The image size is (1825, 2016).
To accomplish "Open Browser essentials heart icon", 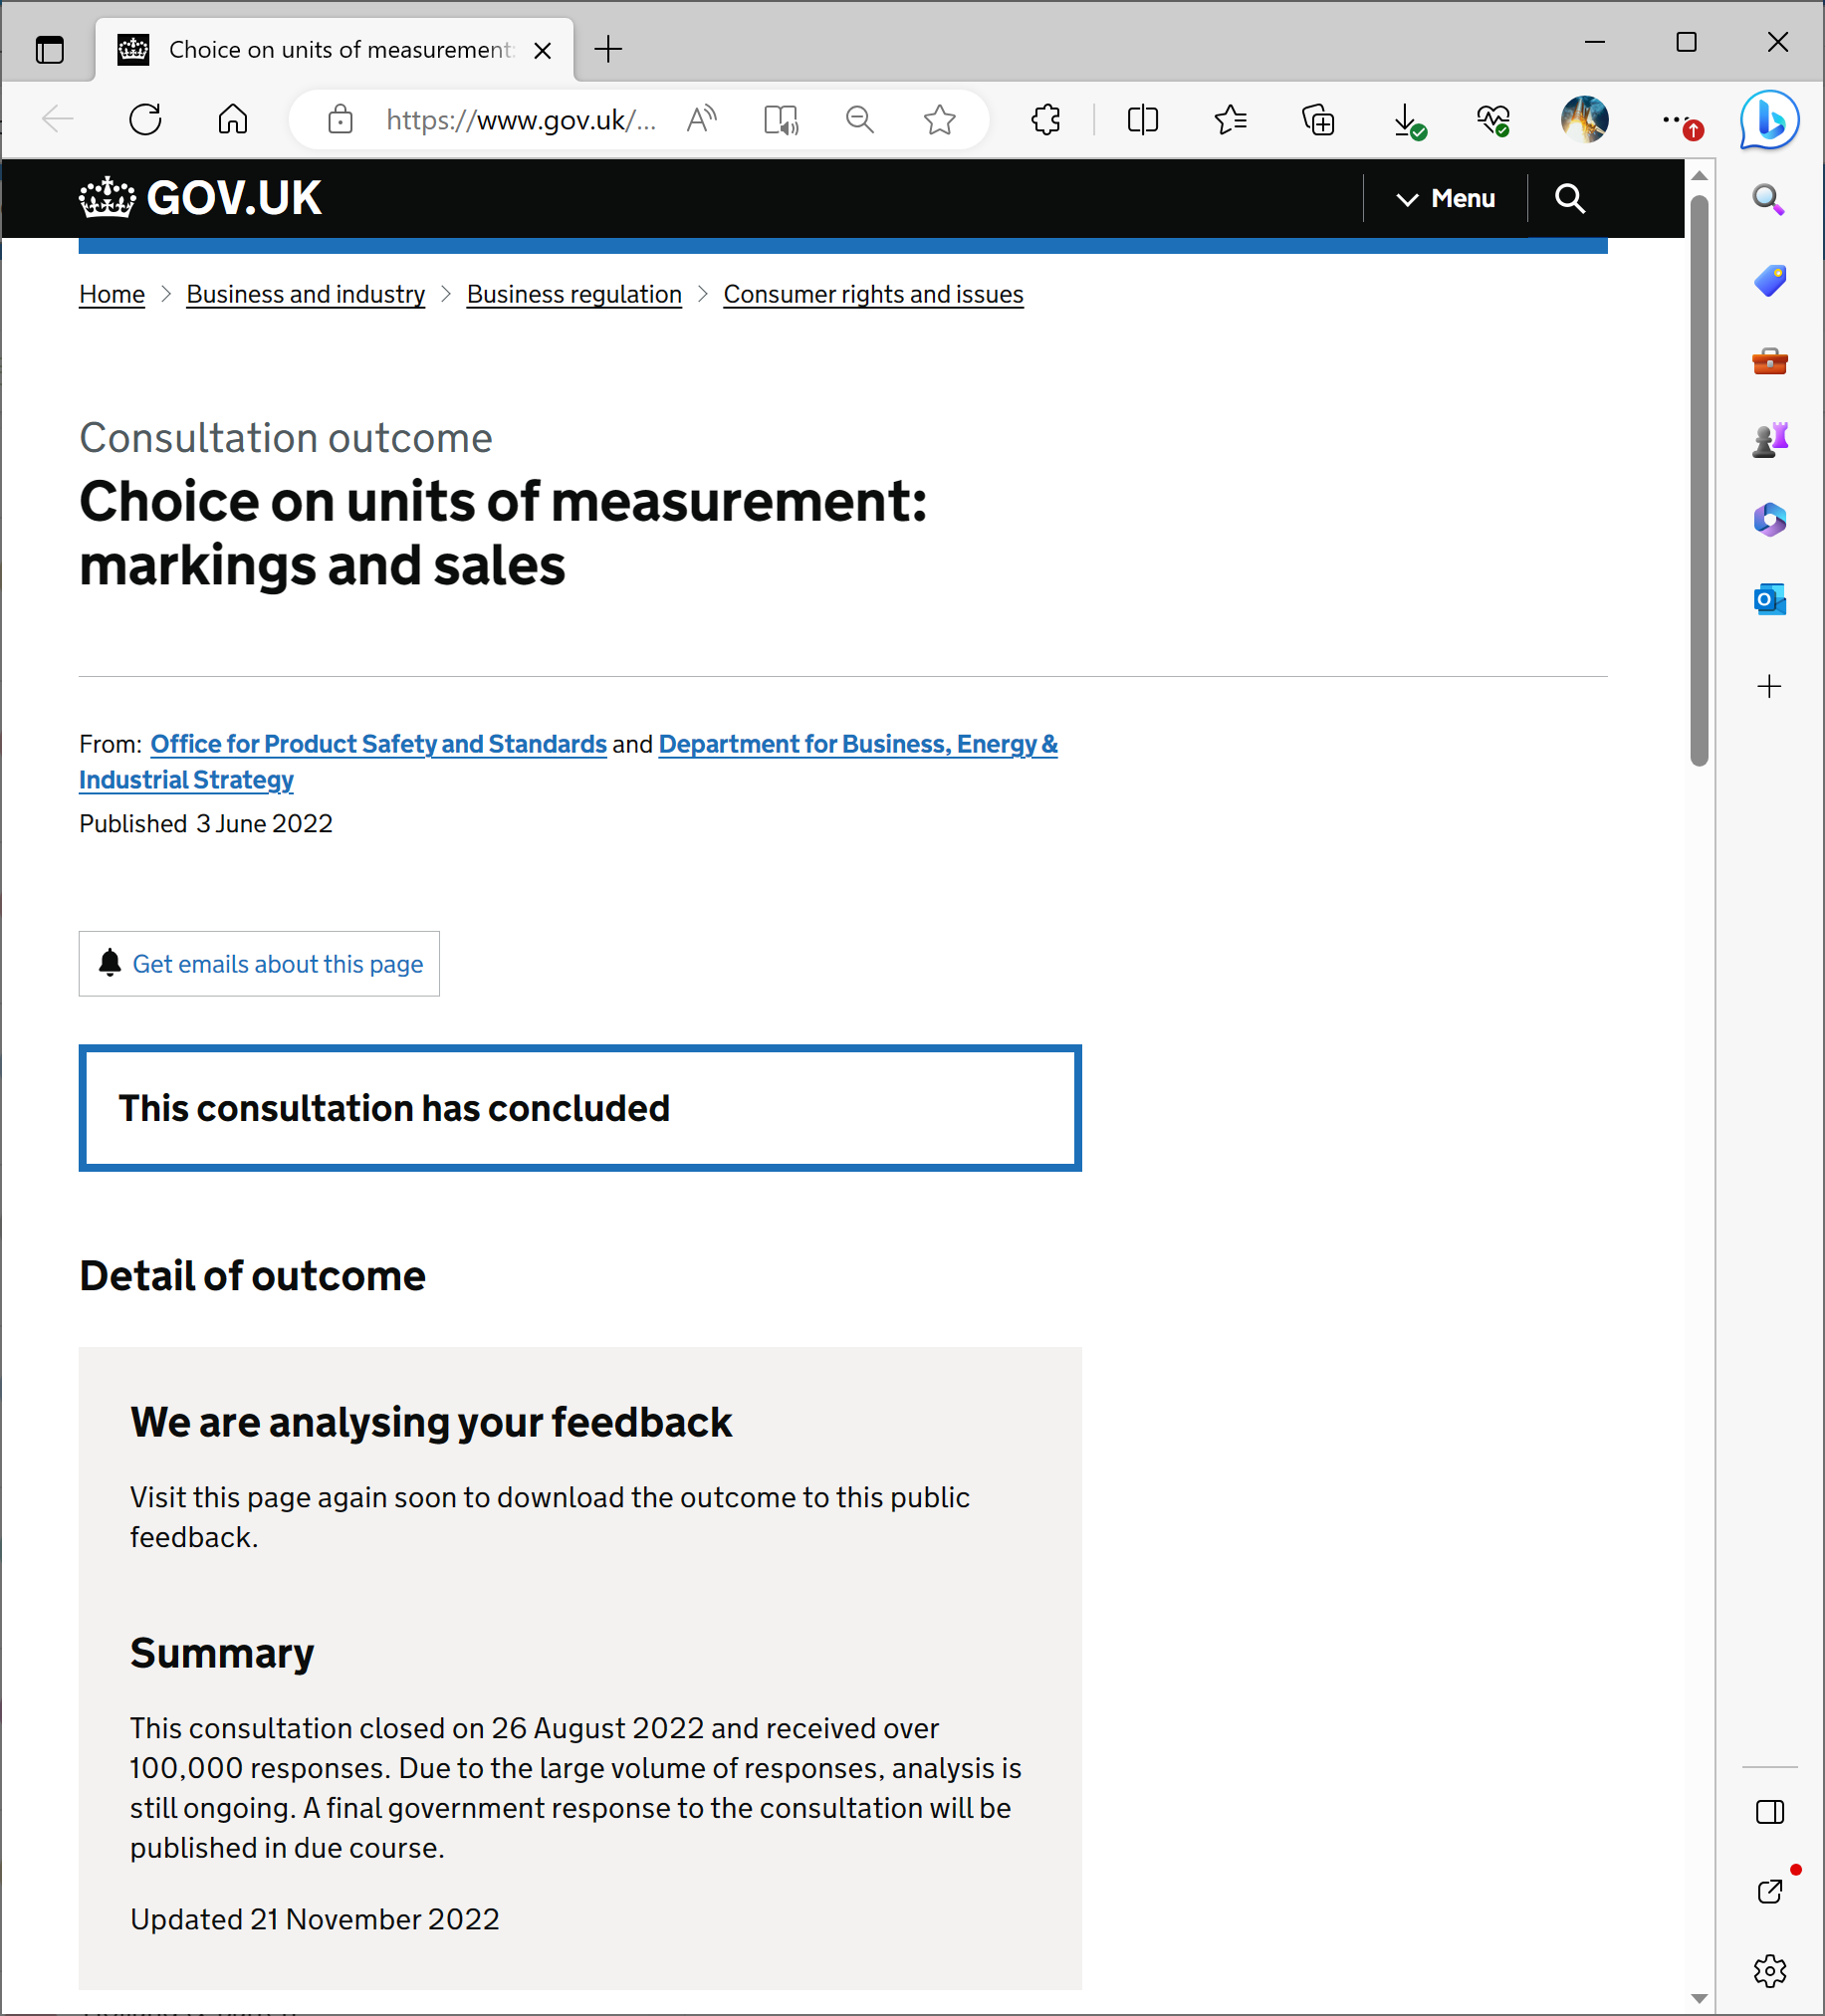I will tap(1493, 120).
